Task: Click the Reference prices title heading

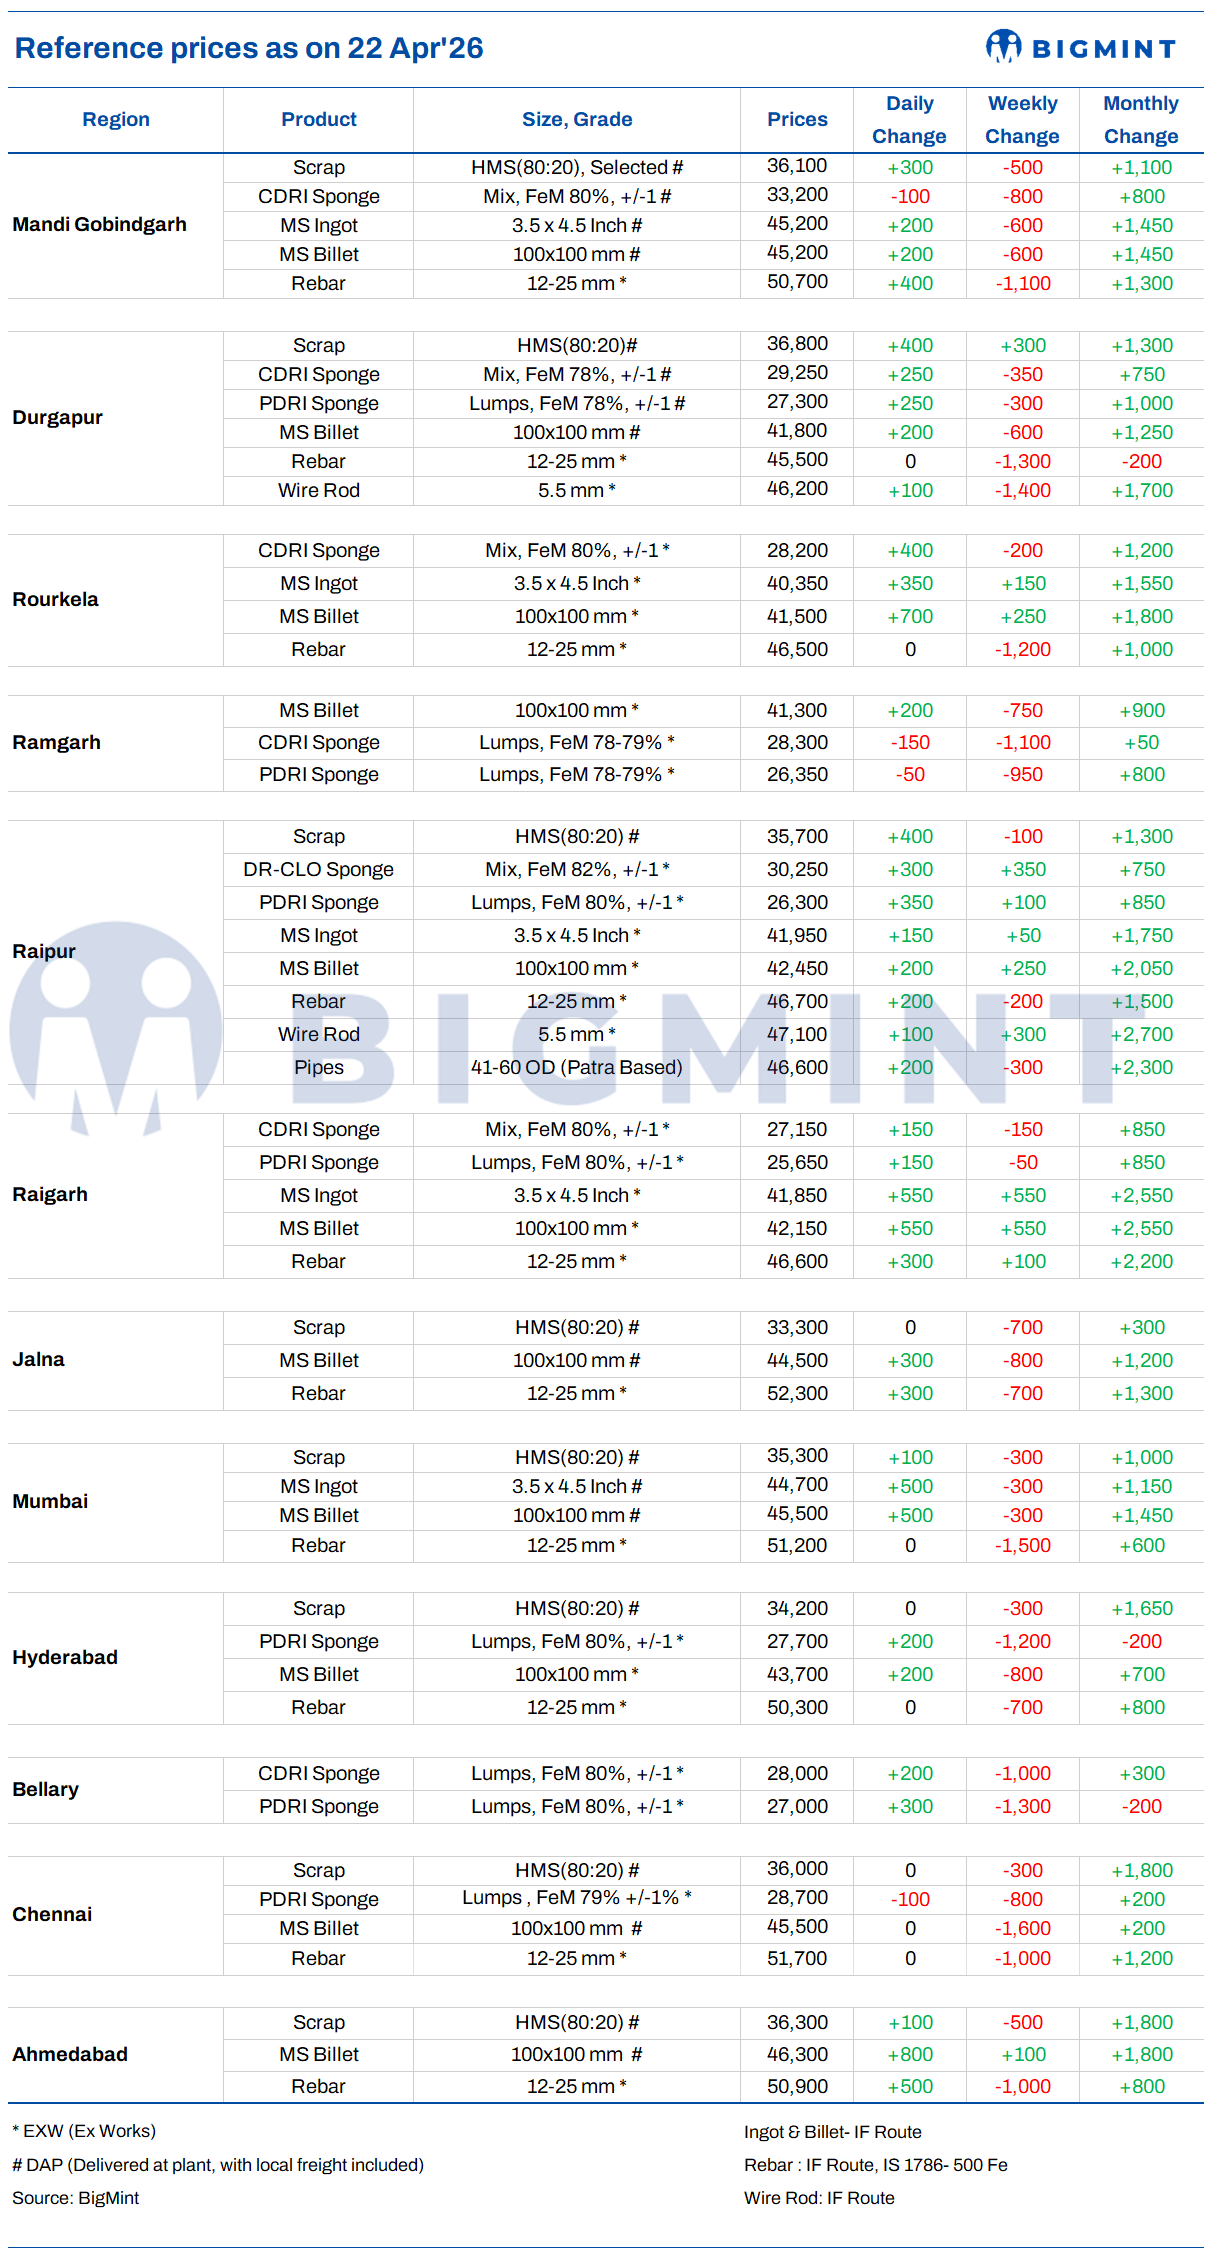Action: point(249,48)
